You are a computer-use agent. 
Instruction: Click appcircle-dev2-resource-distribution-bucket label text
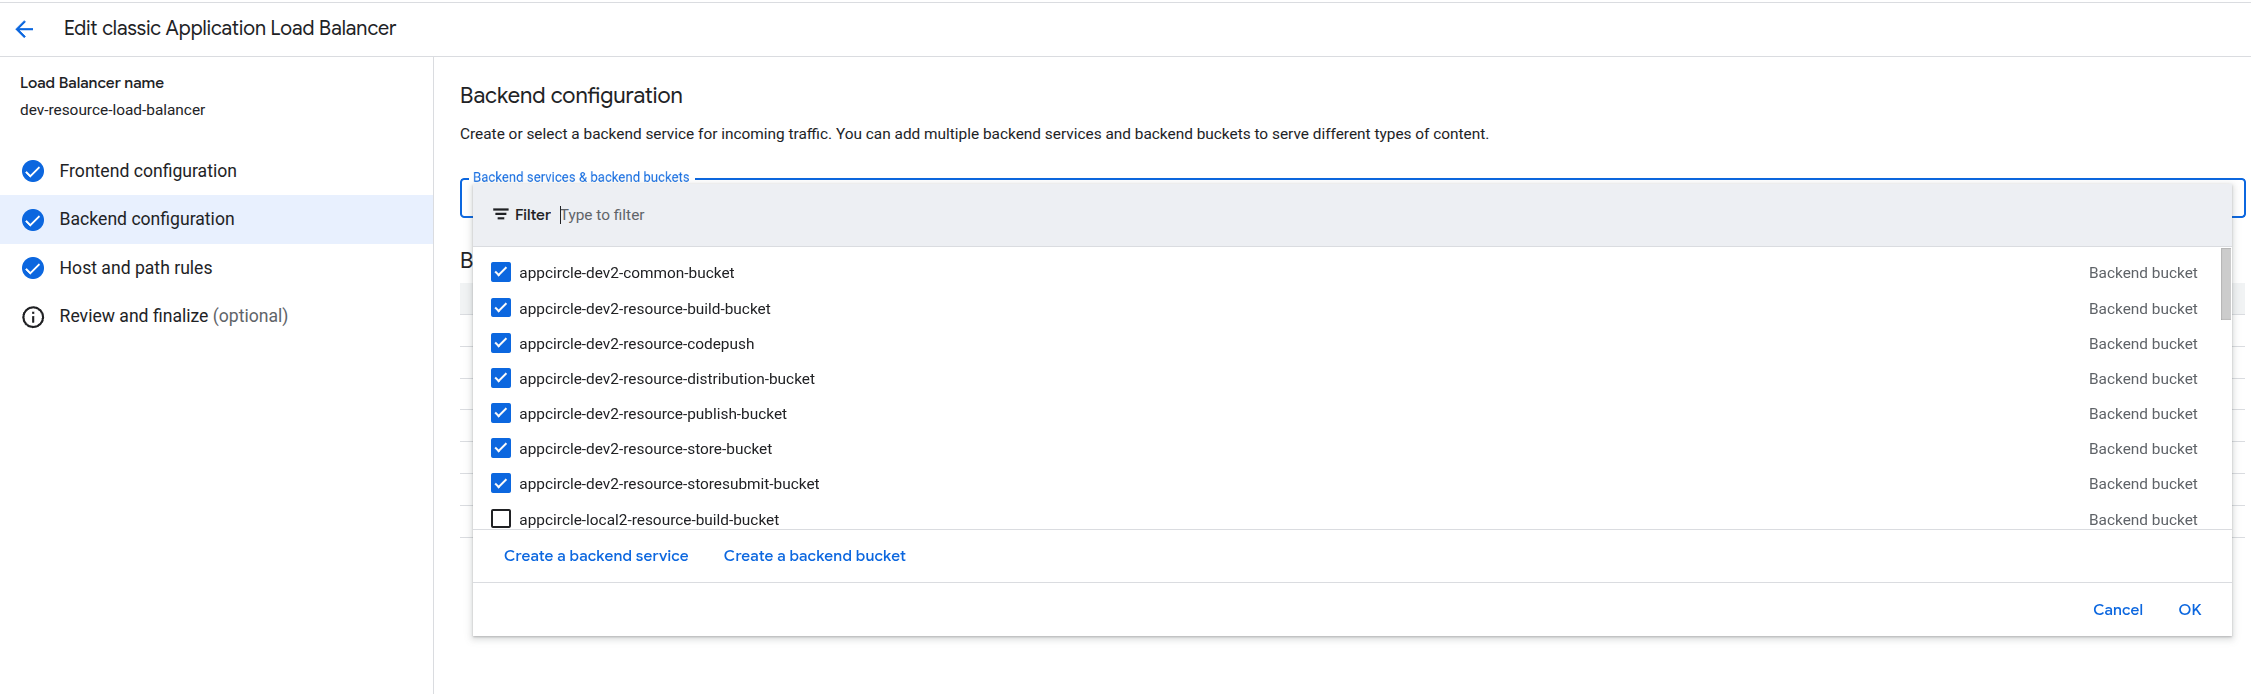667,379
